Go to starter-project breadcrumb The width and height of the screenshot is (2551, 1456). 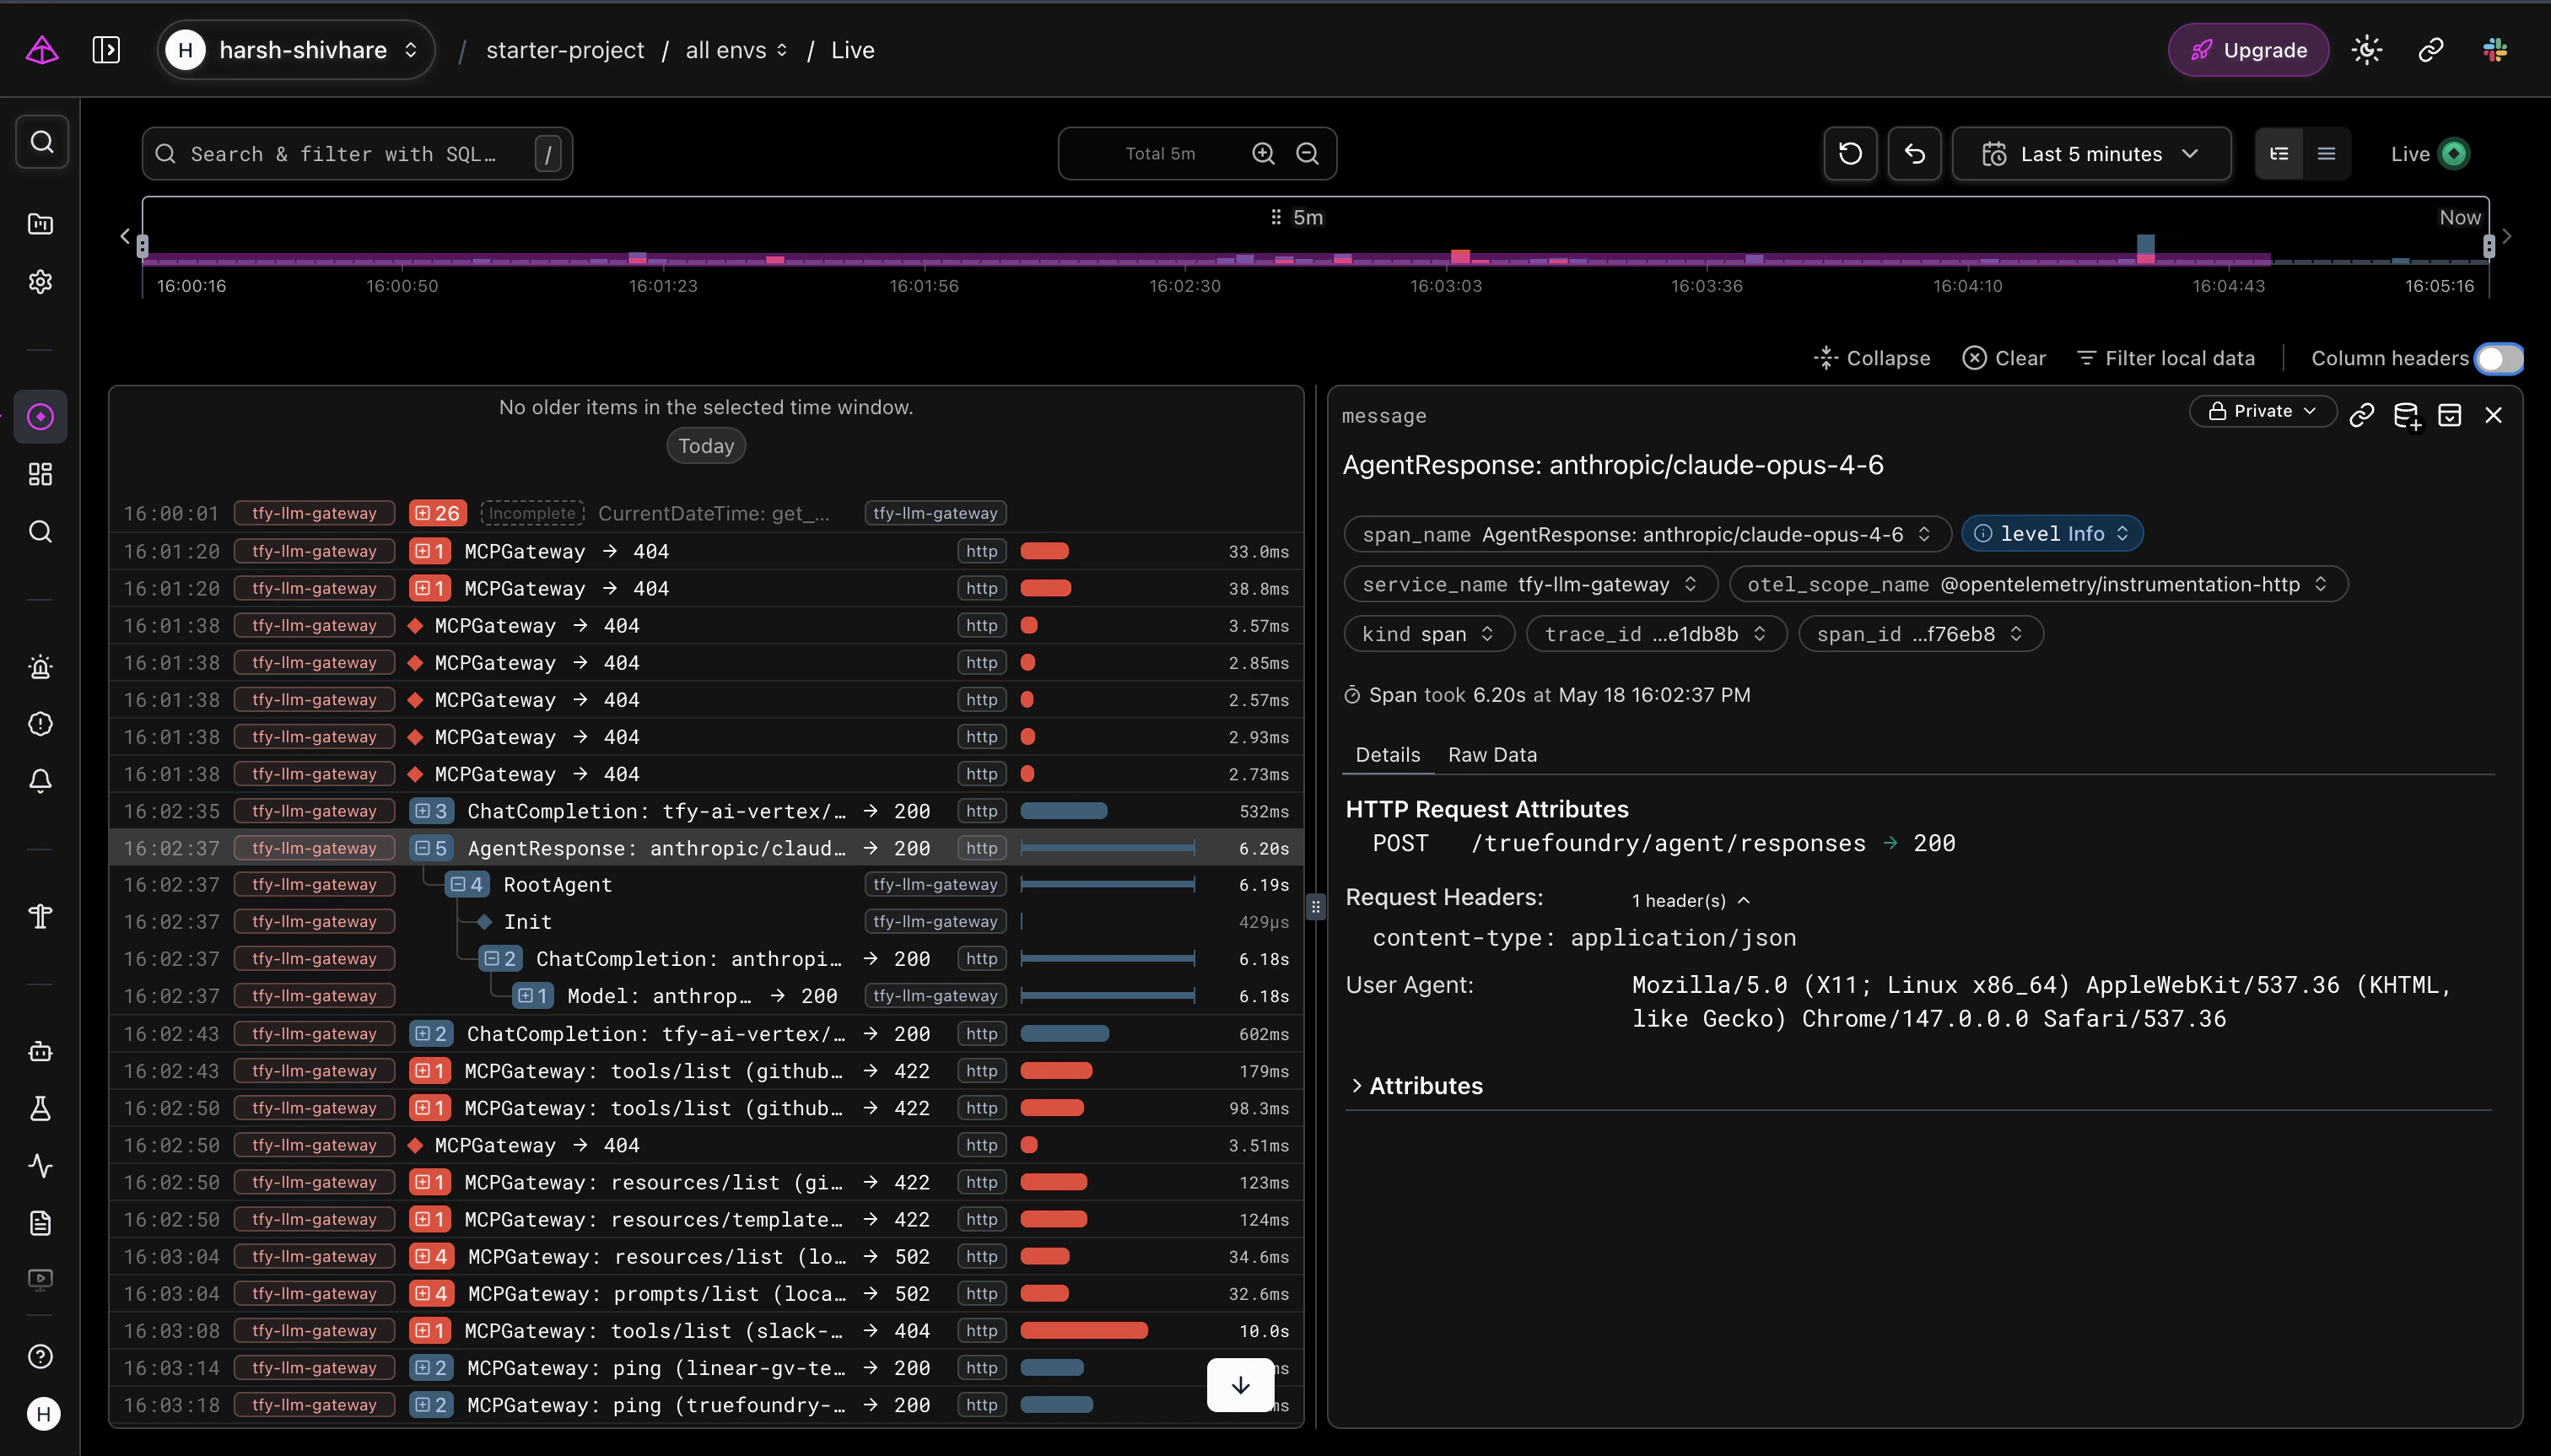pos(565,50)
